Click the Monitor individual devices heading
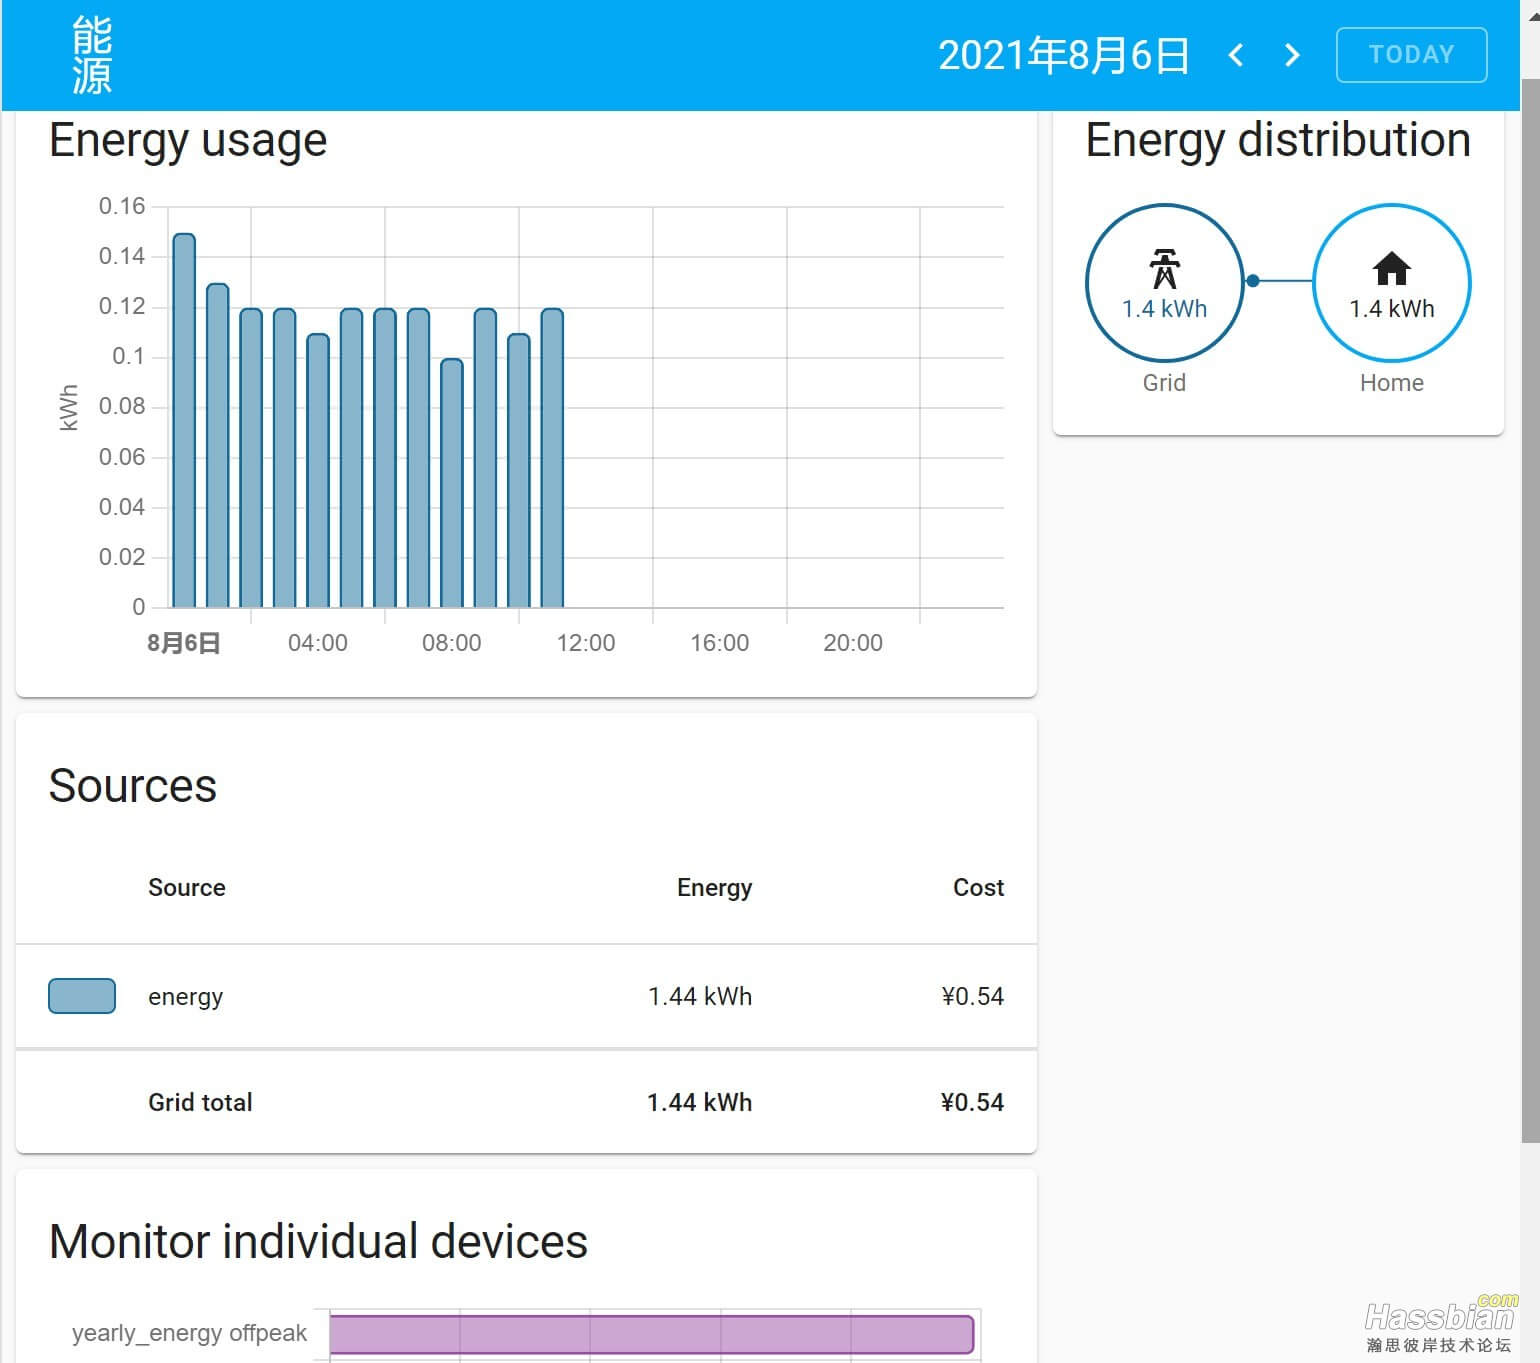The image size is (1540, 1363). pos(318,1242)
